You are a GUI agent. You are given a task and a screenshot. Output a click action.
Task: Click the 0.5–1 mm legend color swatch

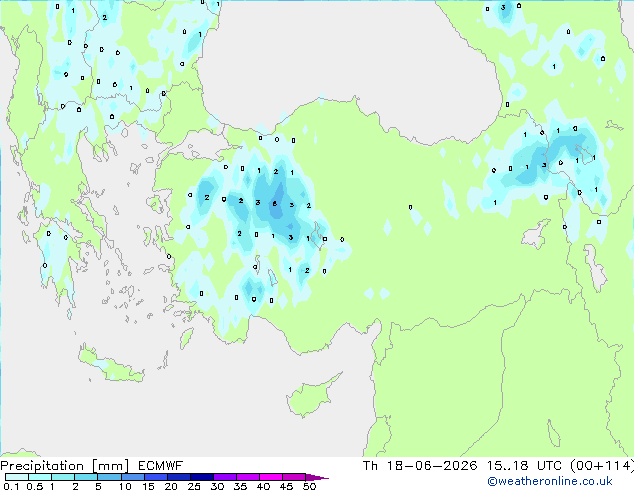pyautogui.click(x=40, y=477)
